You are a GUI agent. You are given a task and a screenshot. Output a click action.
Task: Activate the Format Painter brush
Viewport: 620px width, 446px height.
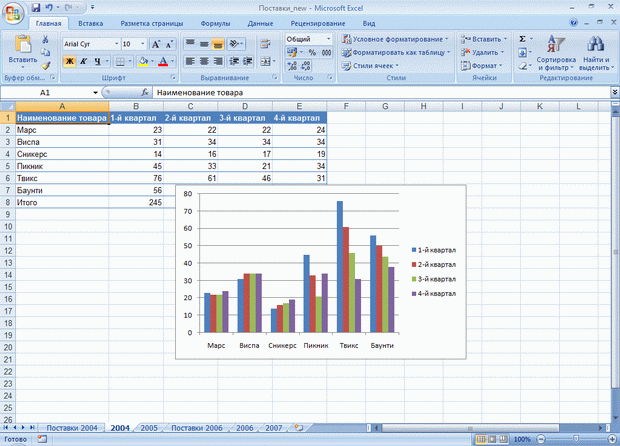click(45, 66)
